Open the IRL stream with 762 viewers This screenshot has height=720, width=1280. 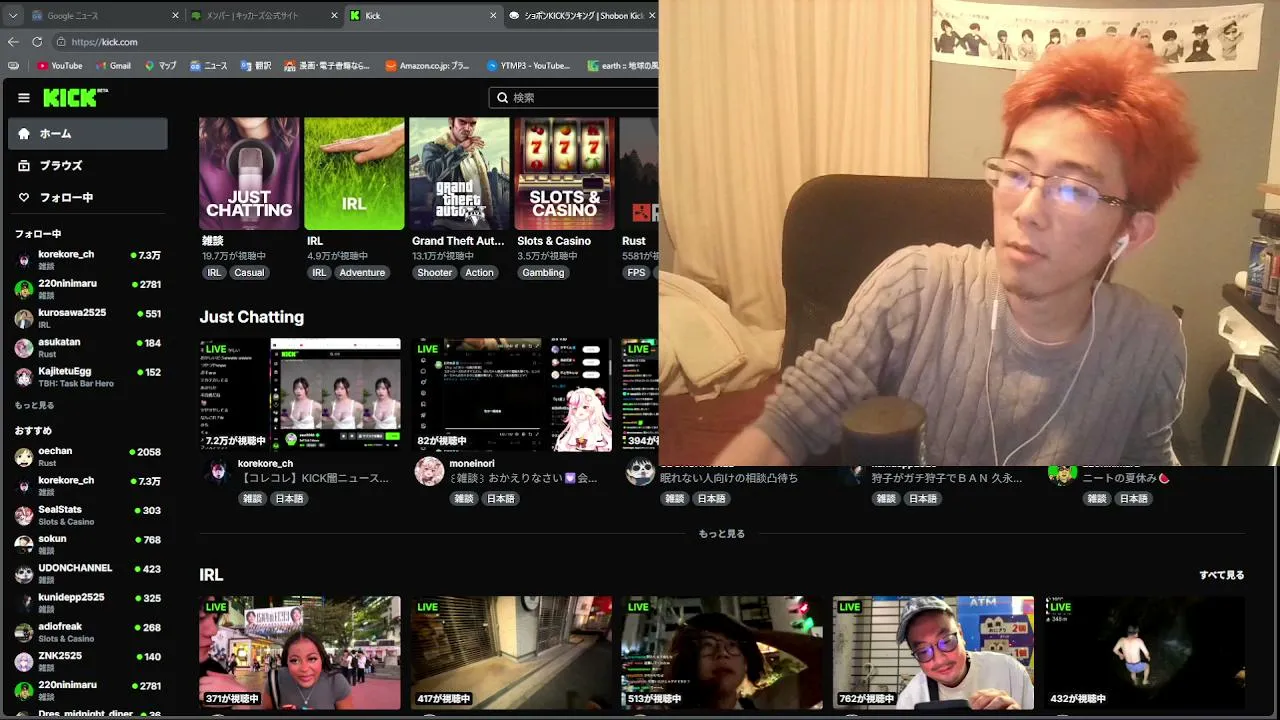point(933,653)
